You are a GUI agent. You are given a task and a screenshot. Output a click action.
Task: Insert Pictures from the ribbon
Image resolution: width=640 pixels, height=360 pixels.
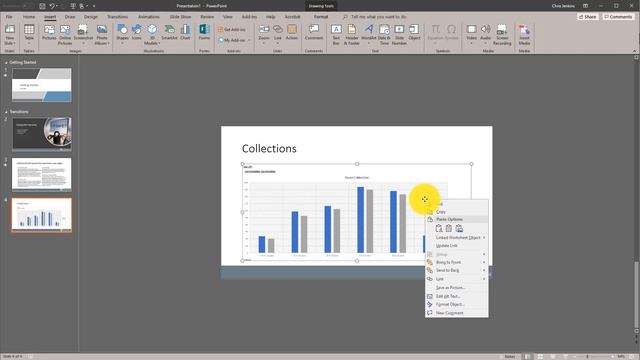pos(49,33)
